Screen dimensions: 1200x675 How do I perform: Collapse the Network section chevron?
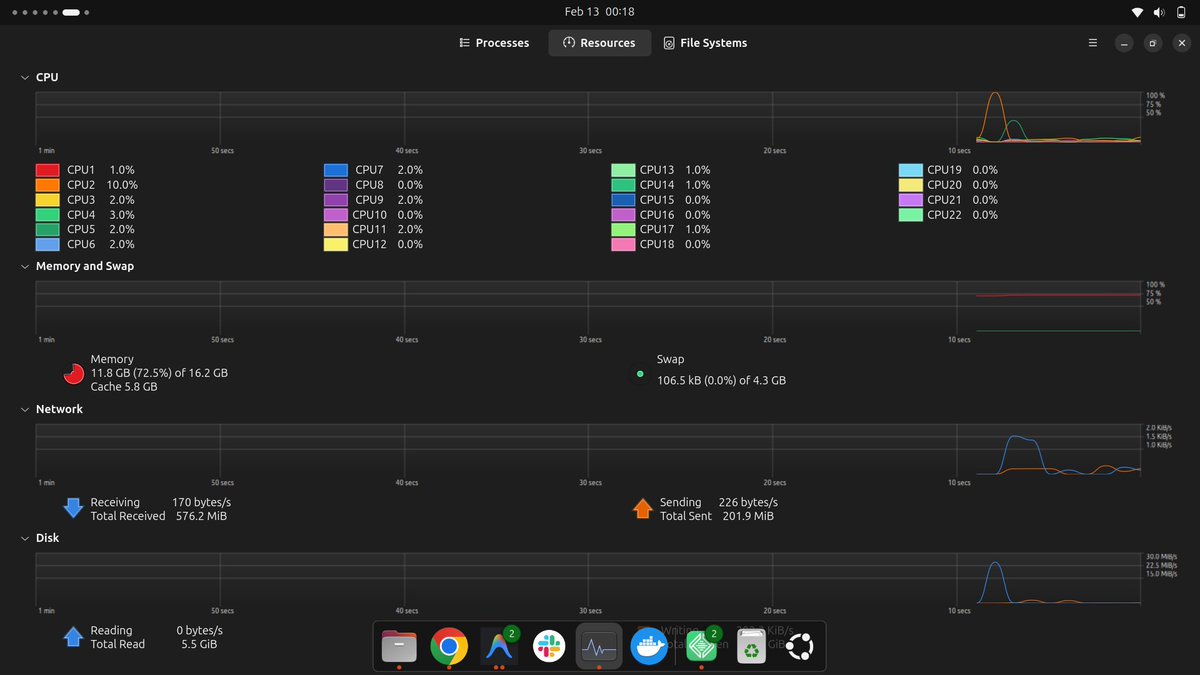(25, 409)
